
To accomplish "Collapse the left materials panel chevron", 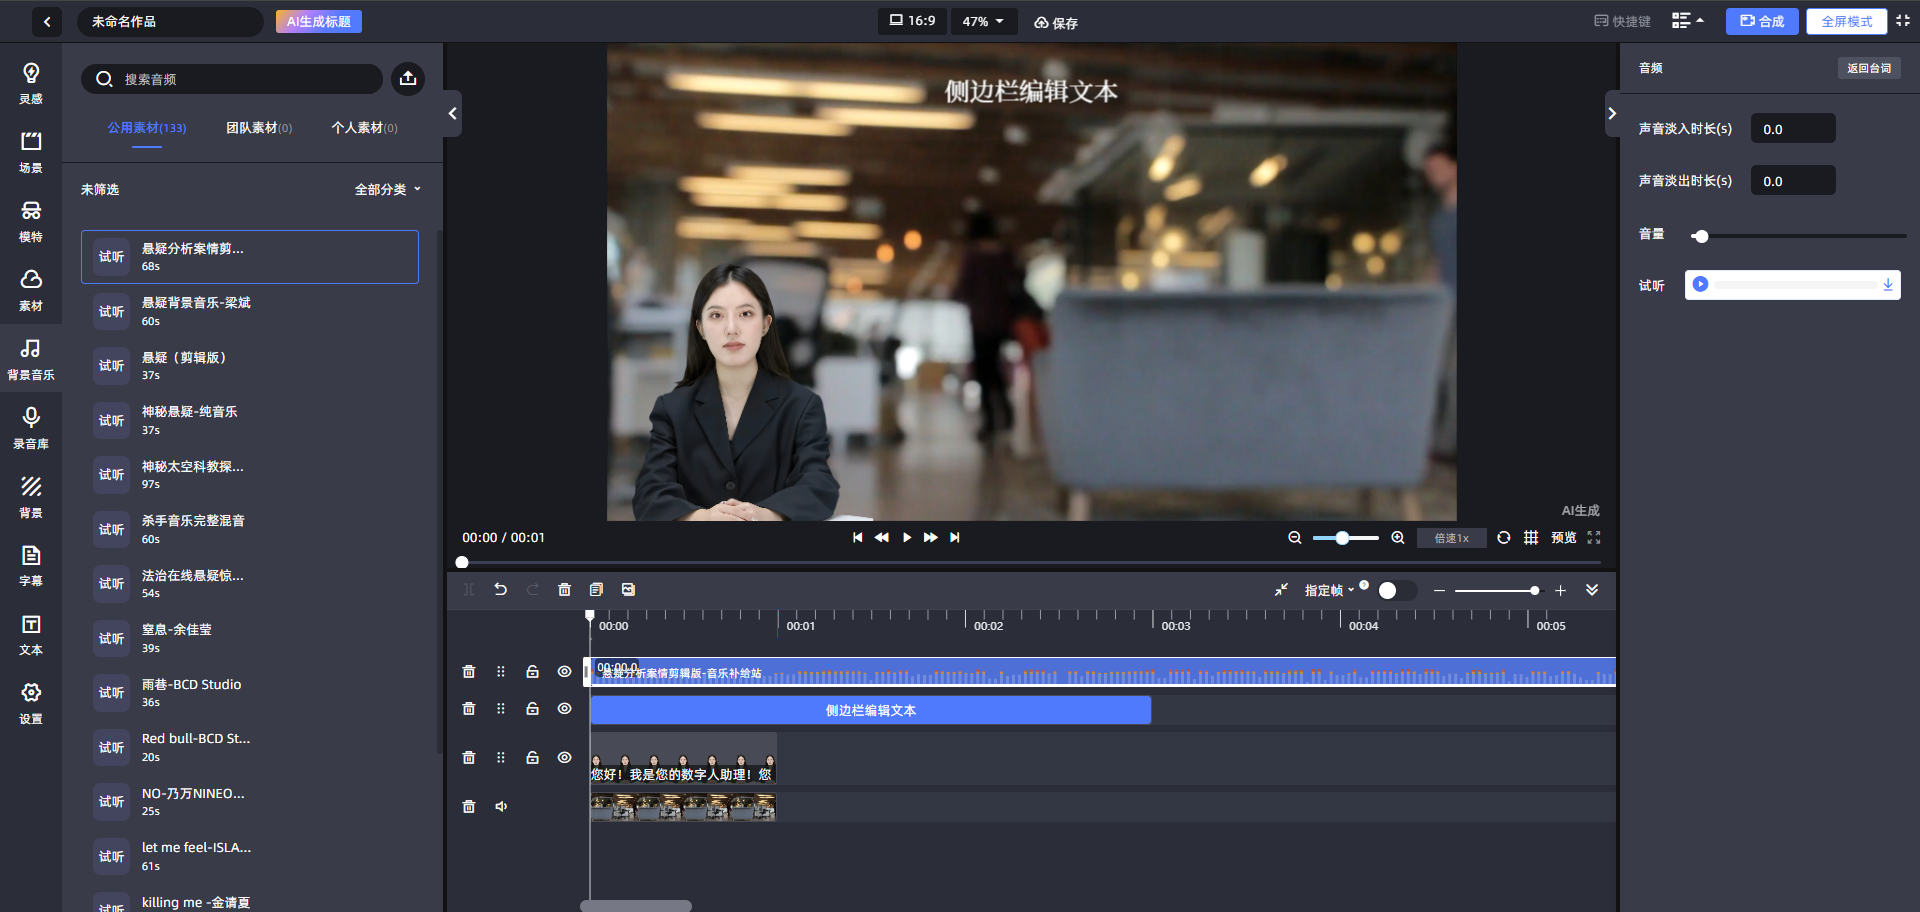I will [x=453, y=114].
